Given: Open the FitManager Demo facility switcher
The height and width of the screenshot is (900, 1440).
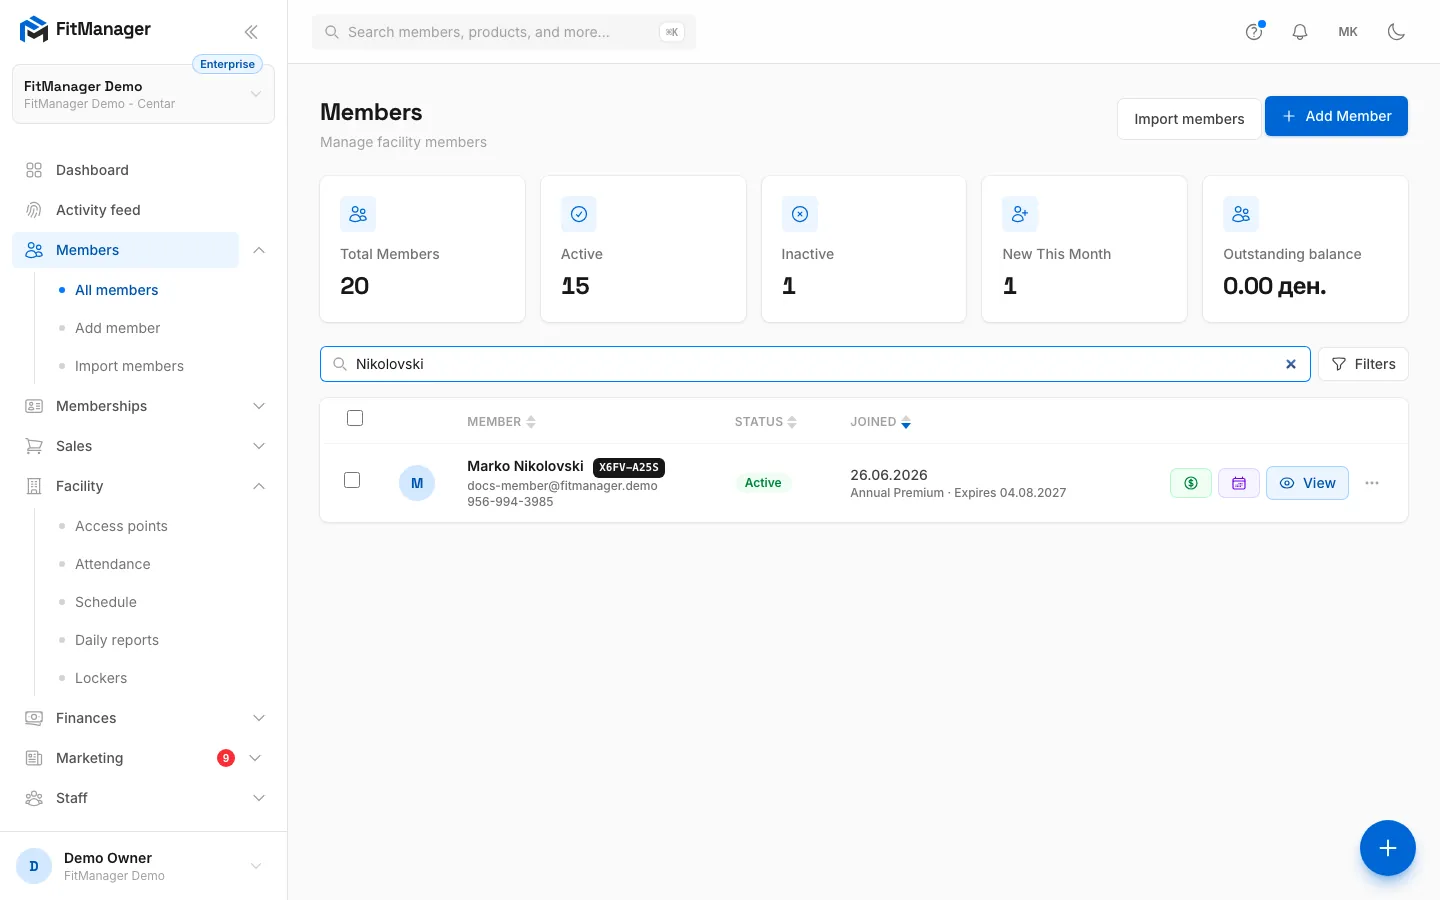Looking at the screenshot, I should [143, 95].
